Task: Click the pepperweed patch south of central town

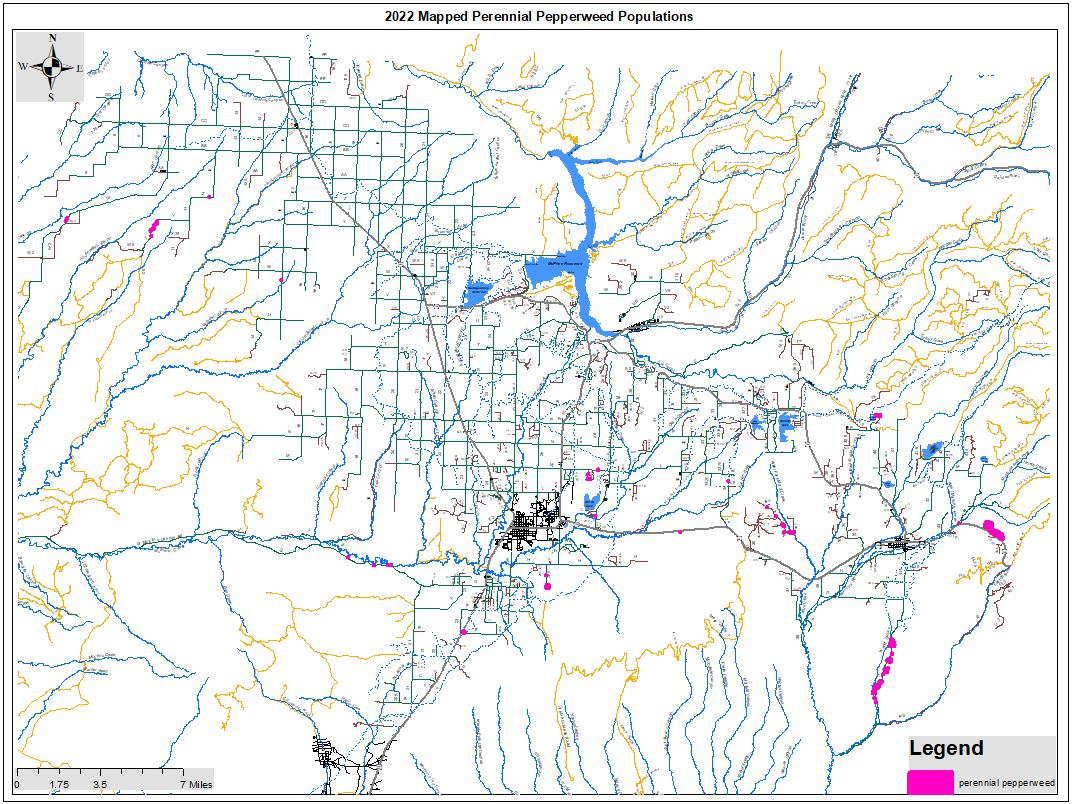Action: coord(548,580)
